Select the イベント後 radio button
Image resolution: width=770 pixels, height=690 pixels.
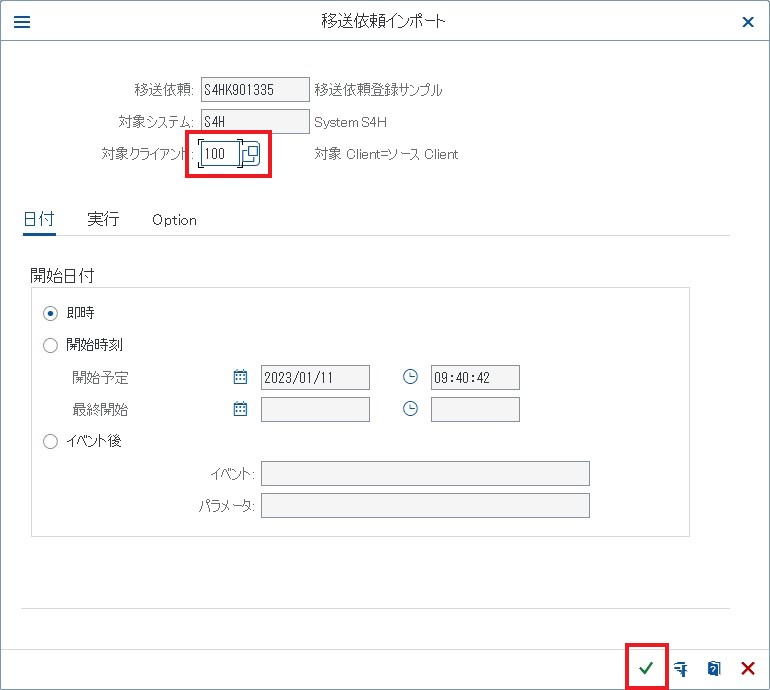(x=51, y=441)
